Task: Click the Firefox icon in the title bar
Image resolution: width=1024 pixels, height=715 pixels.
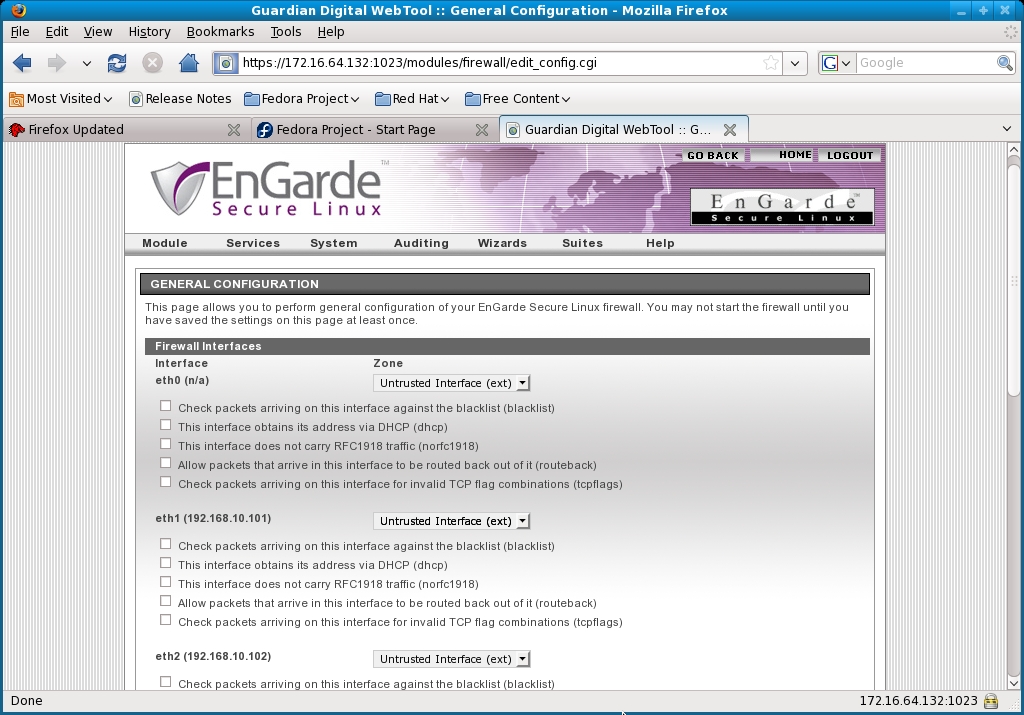Action: pyautogui.click(x=19, y=10)
